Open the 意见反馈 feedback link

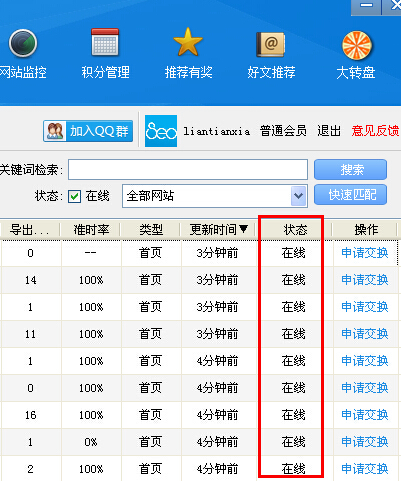coord(375,131)
